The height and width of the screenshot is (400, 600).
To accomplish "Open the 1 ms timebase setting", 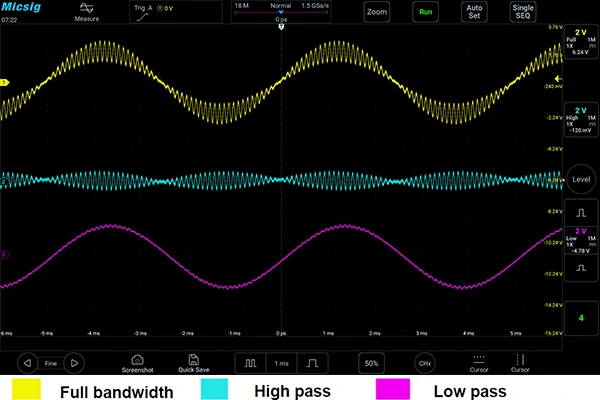I will (282, 362).
